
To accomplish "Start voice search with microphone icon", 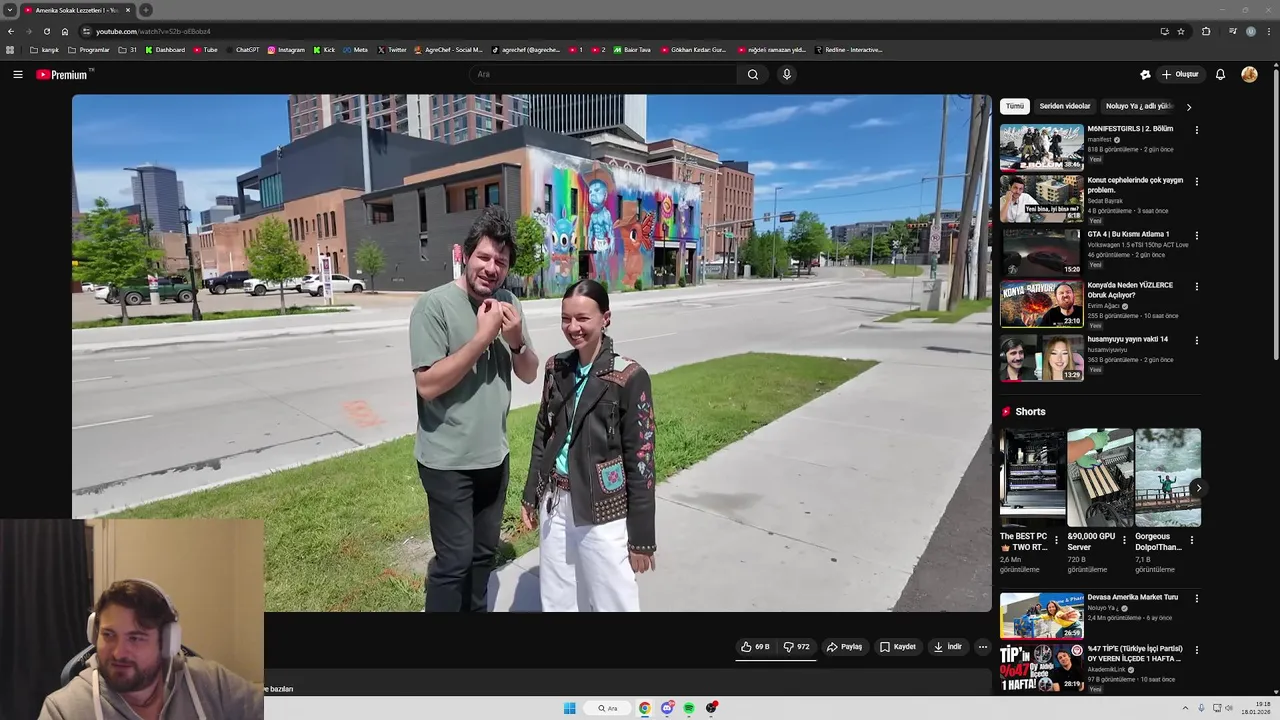I will [x=787, y=74].
